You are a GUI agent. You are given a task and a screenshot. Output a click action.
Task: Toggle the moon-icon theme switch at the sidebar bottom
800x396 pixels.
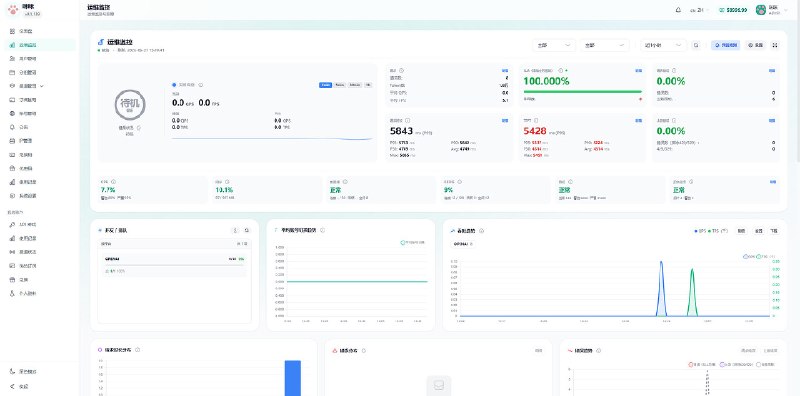(x=40, y=372)
